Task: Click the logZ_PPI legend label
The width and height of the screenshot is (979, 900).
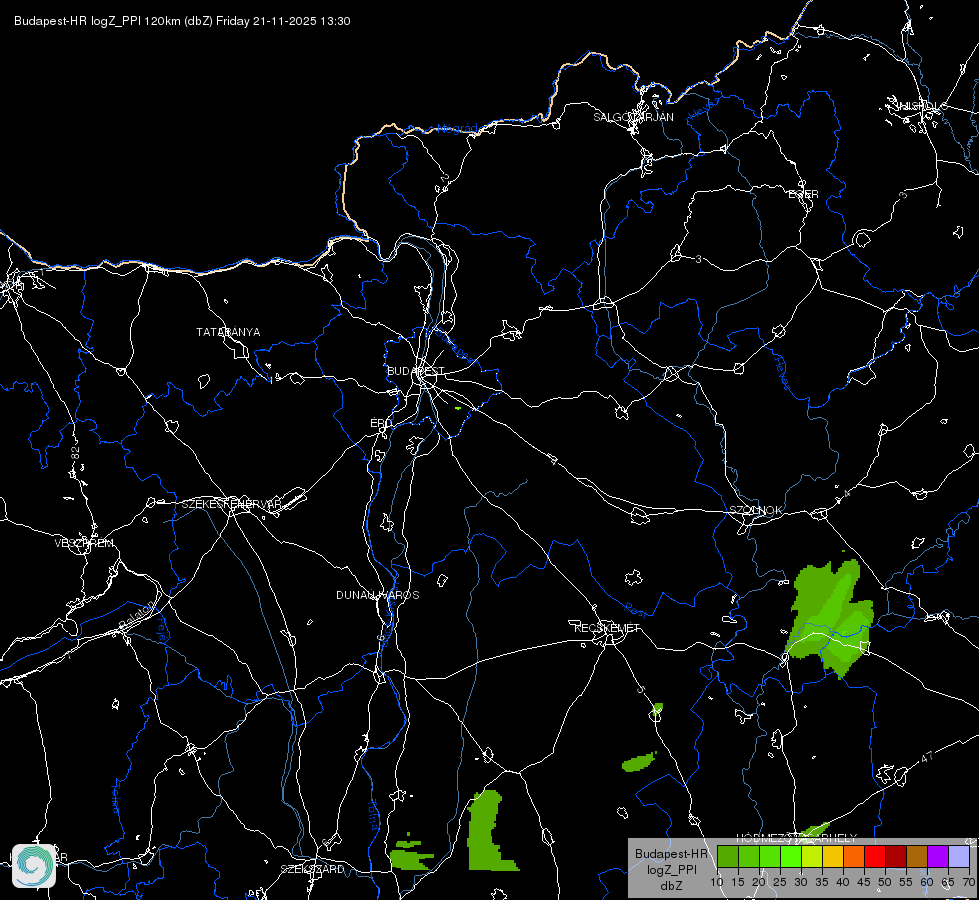Action: pos(671,869)
